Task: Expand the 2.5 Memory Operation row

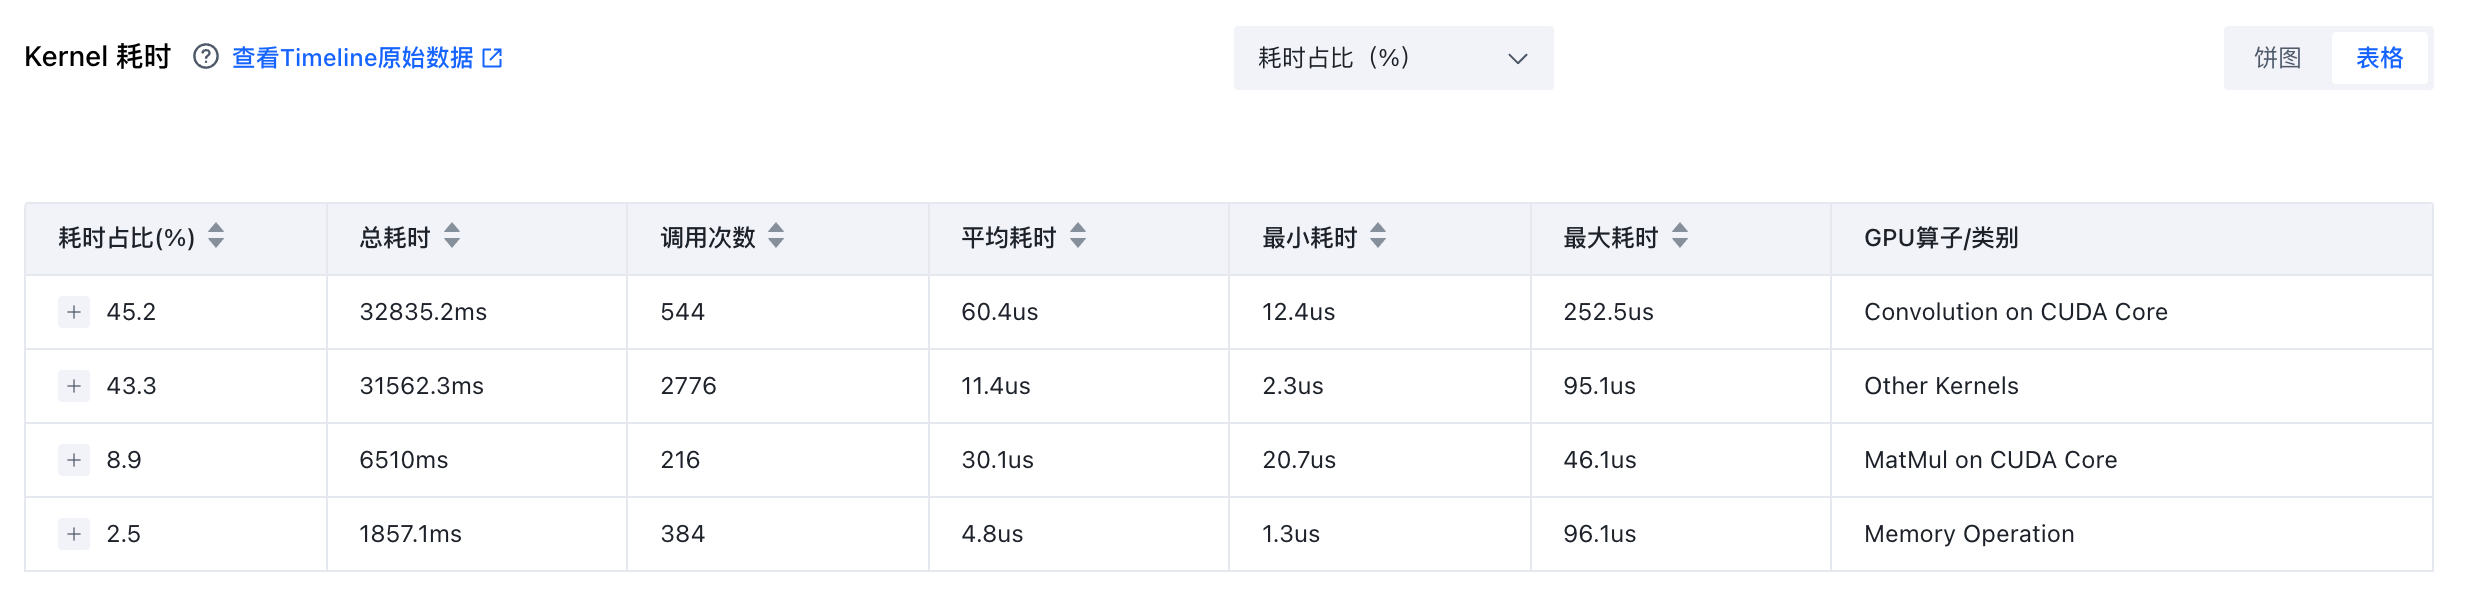Action: [74, 534]
